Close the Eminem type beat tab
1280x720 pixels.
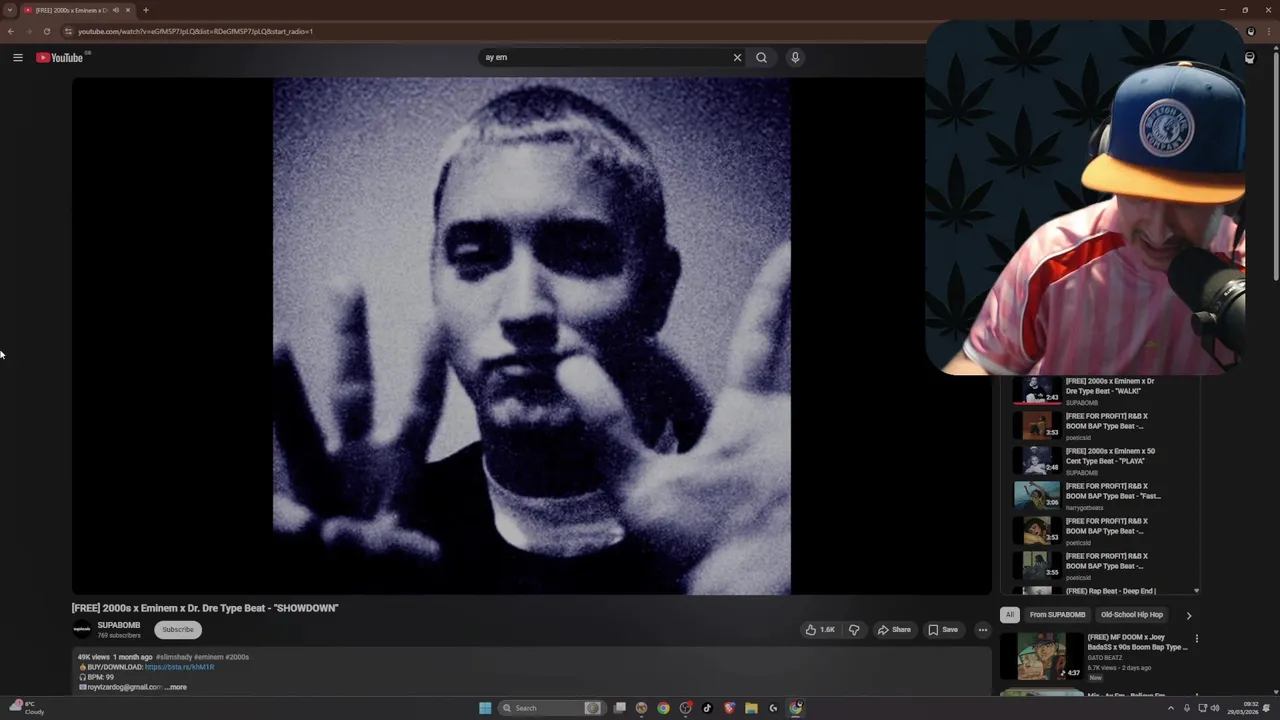click(x=128, y=10)
